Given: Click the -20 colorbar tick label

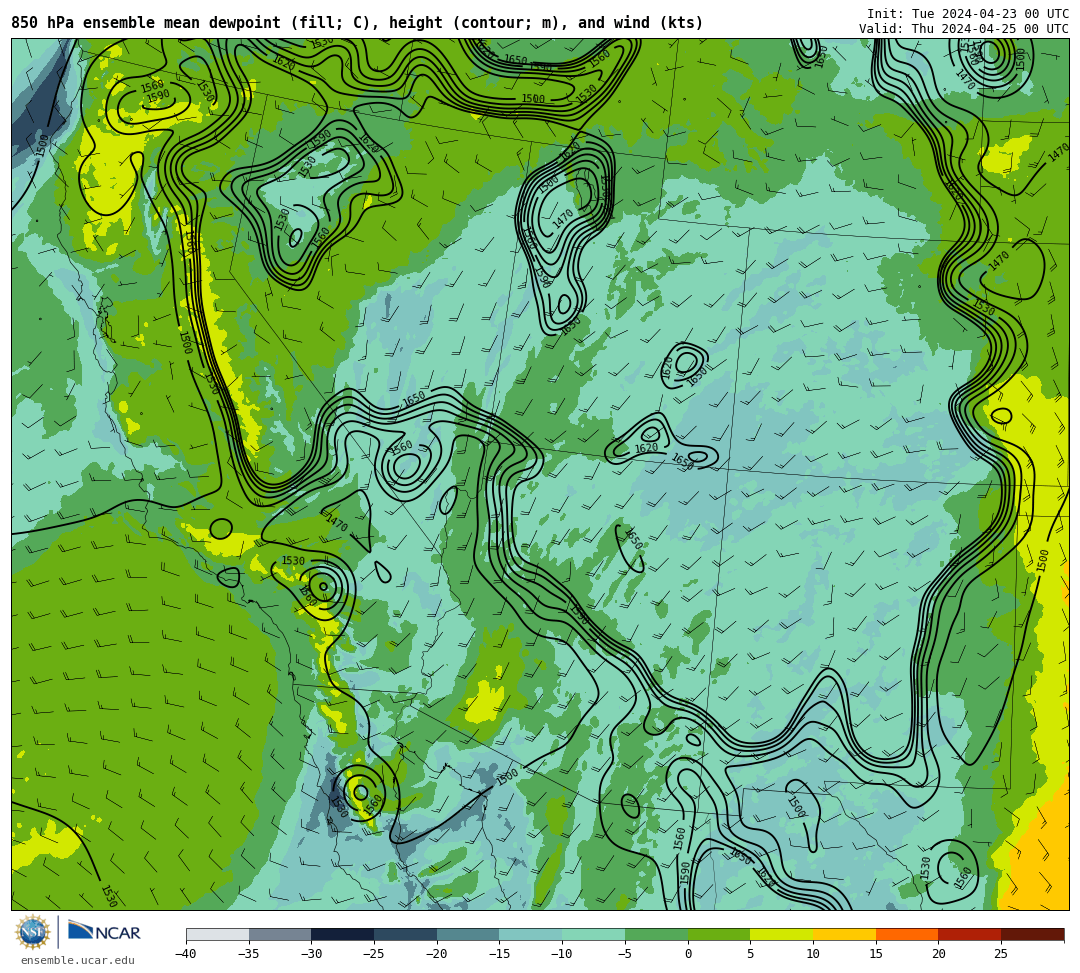Looking at the screenshot, I should pos(437,954).
